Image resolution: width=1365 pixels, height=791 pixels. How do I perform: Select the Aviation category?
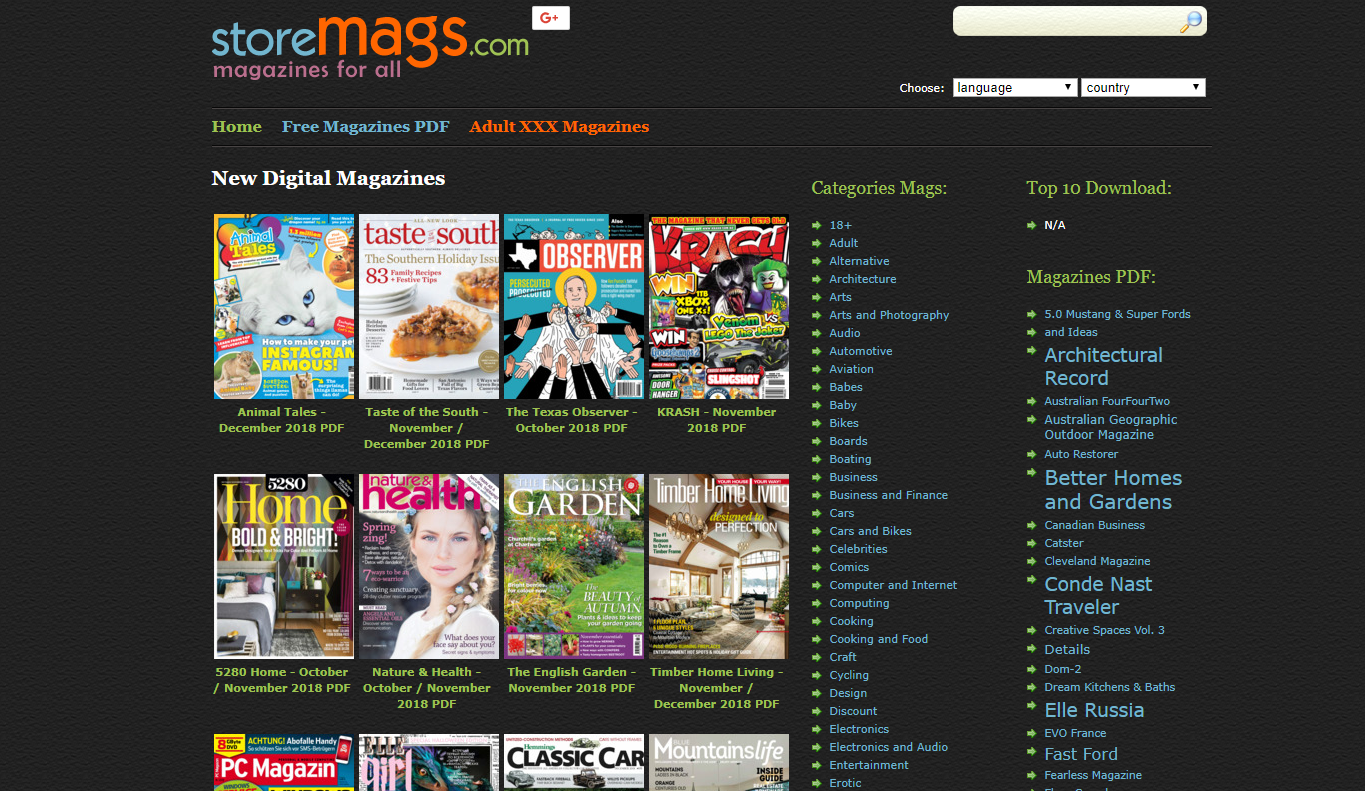click(852, 369)
